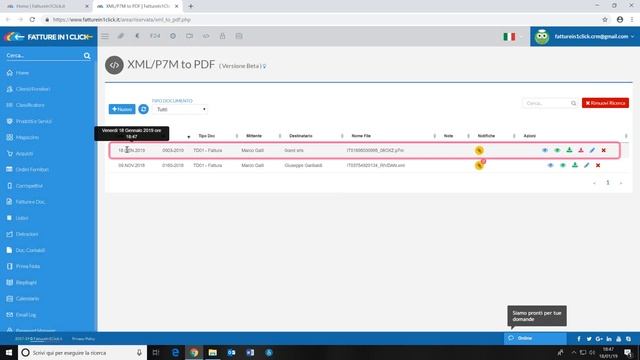Screen dimensions: 640x360
Task: Click the blue Nuovo button
Action: (122, 109)
